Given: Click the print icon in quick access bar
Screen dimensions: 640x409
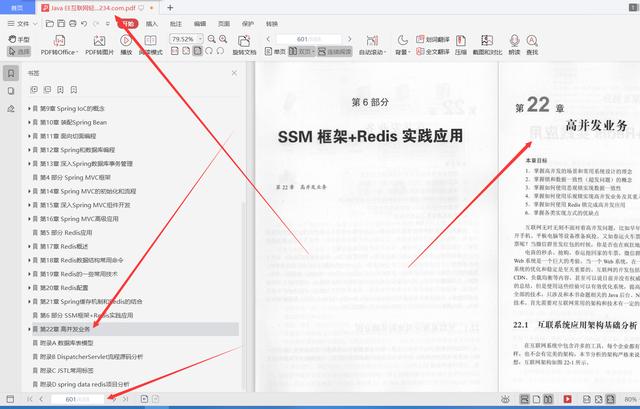Looking at the screenshot, I should (x=73, y=24).
